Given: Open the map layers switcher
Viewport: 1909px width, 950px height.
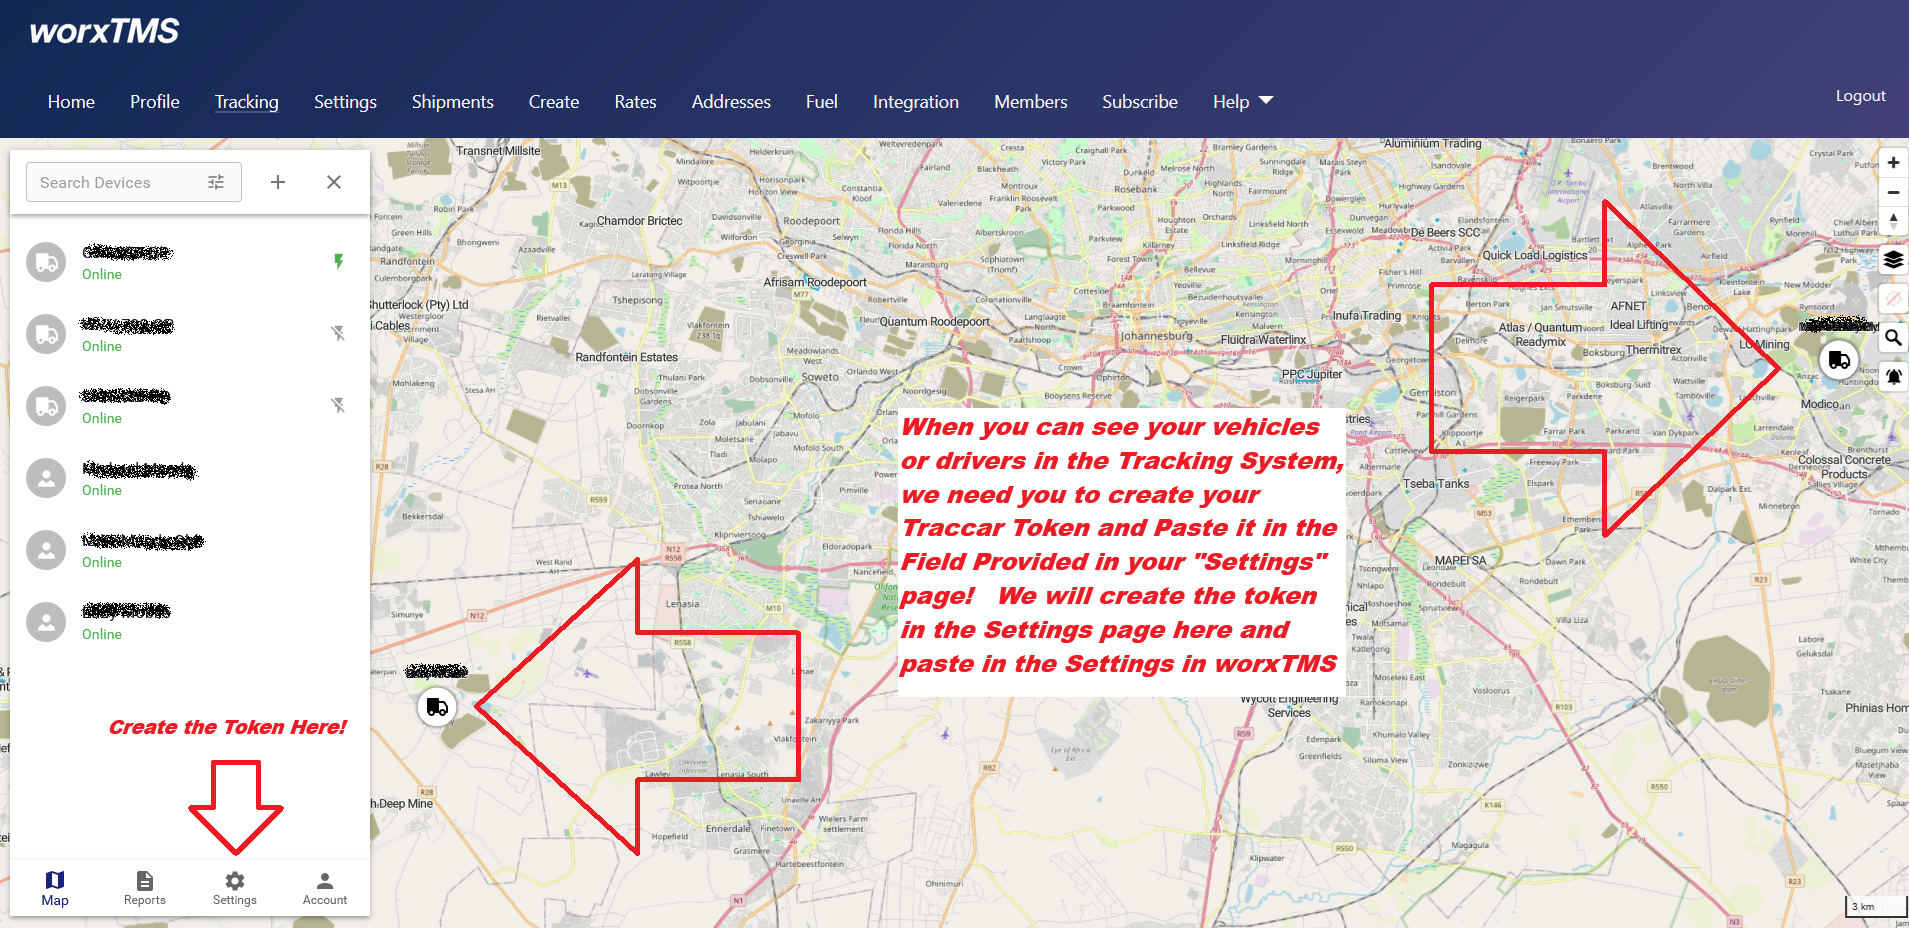Looking at the screenshot, I should [1893, 260].
